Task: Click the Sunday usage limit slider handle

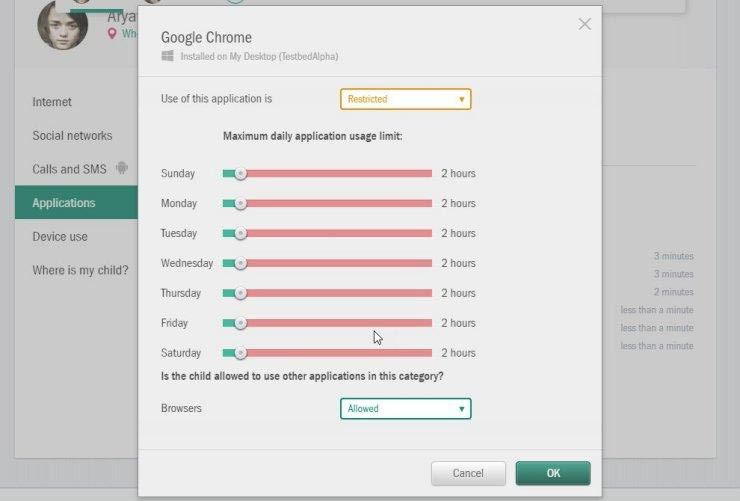Action: 240,174
